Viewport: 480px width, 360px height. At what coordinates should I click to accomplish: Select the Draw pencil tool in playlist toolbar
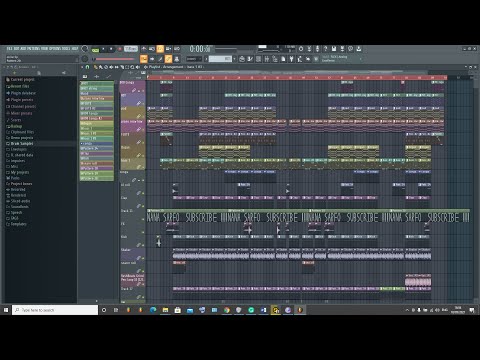(x=96, y=67)
